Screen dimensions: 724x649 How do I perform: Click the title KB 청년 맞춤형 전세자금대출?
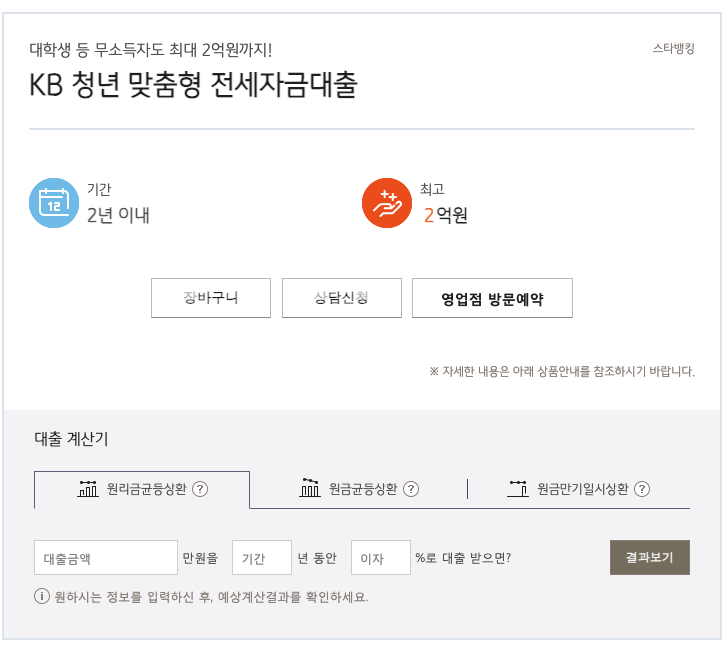coord(193,84)
